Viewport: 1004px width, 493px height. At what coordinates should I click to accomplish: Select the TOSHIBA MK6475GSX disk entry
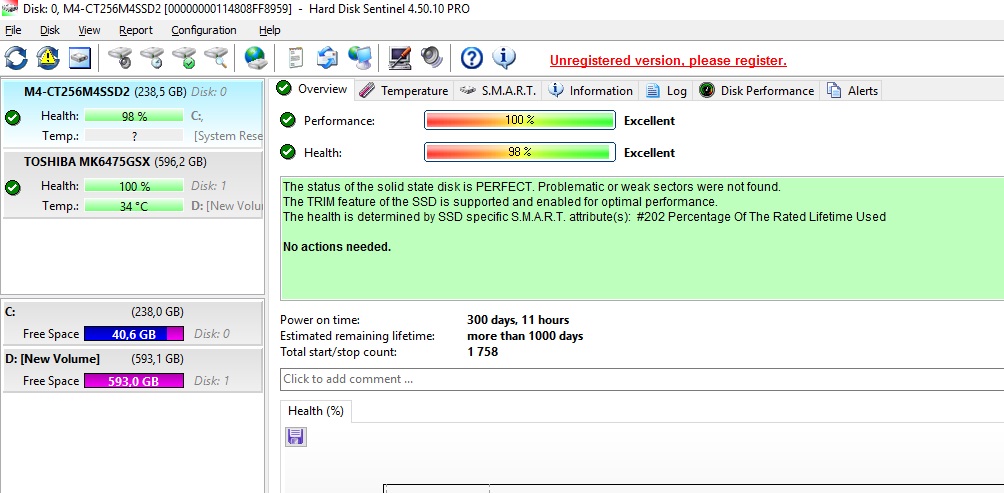coord(133,184)
